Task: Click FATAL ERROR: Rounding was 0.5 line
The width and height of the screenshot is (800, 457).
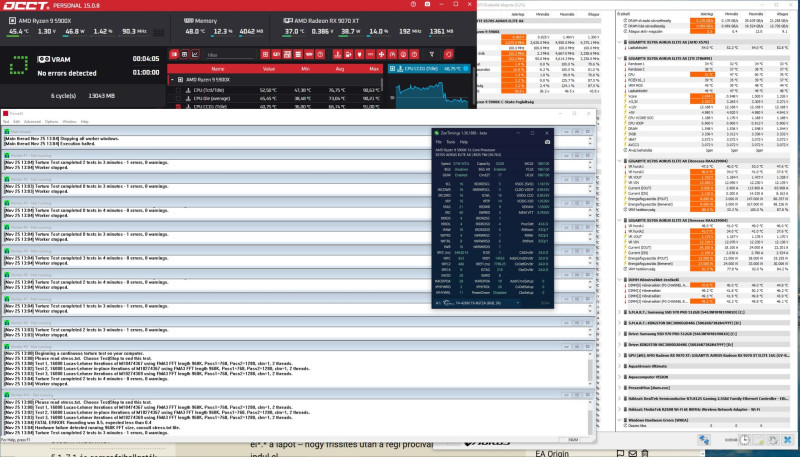Action: pos(78,422)
